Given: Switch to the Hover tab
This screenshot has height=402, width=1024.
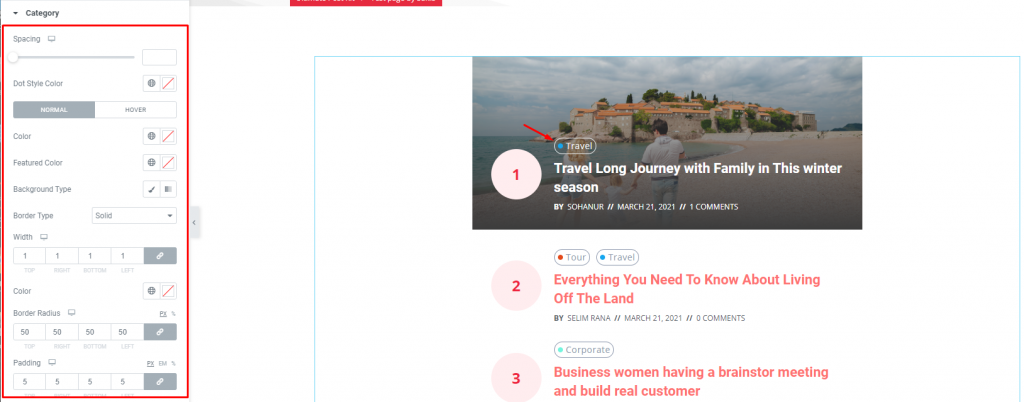Looking at the screenshot, I should (x=136, y=110).
